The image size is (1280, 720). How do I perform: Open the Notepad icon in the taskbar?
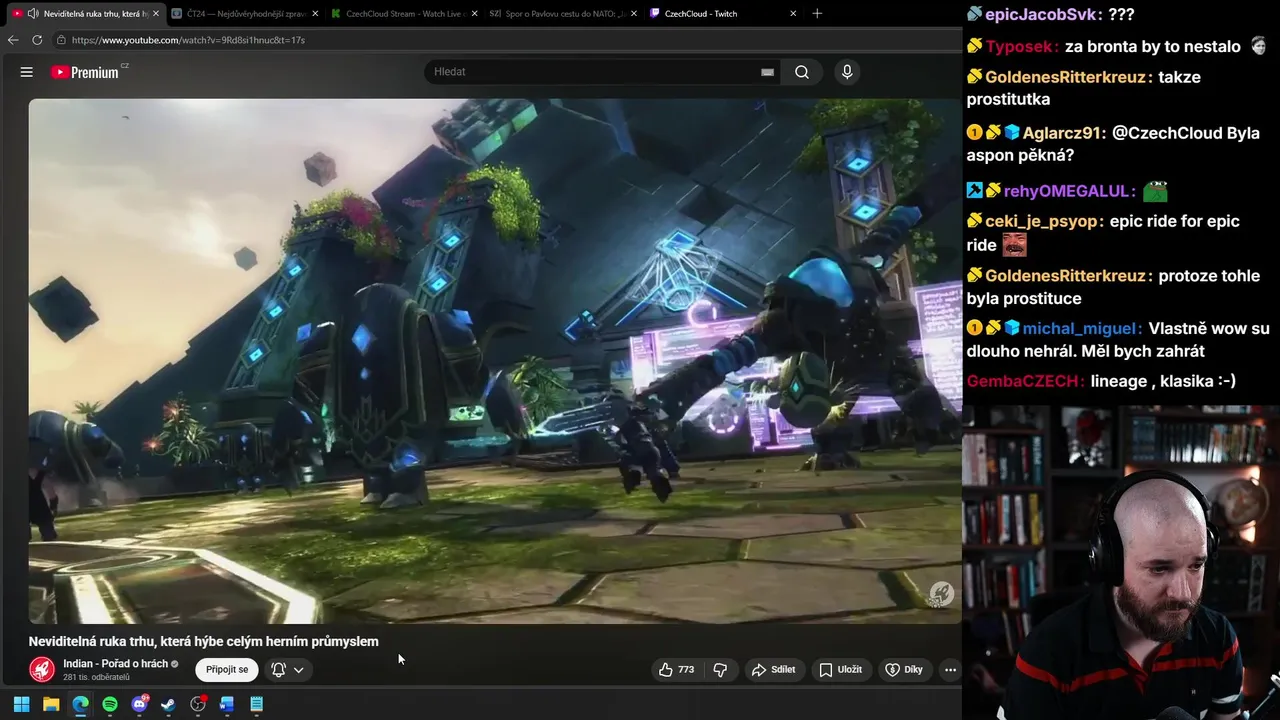point(256,704)
